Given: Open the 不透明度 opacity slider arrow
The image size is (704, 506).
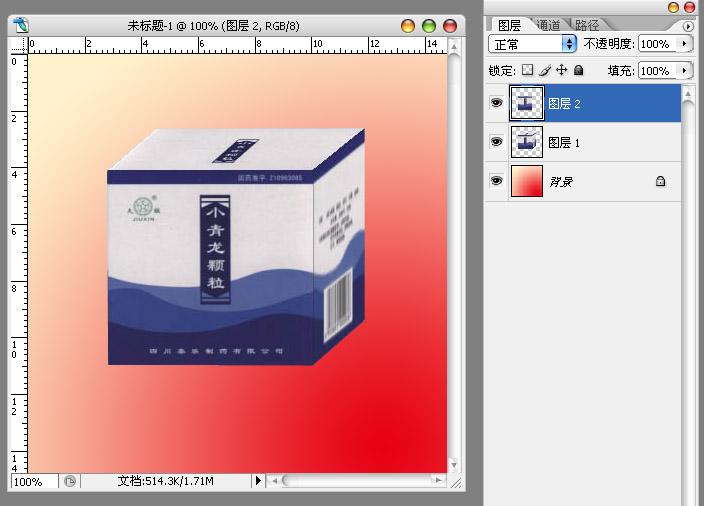Looking at the screenshot, I should 685,44.
